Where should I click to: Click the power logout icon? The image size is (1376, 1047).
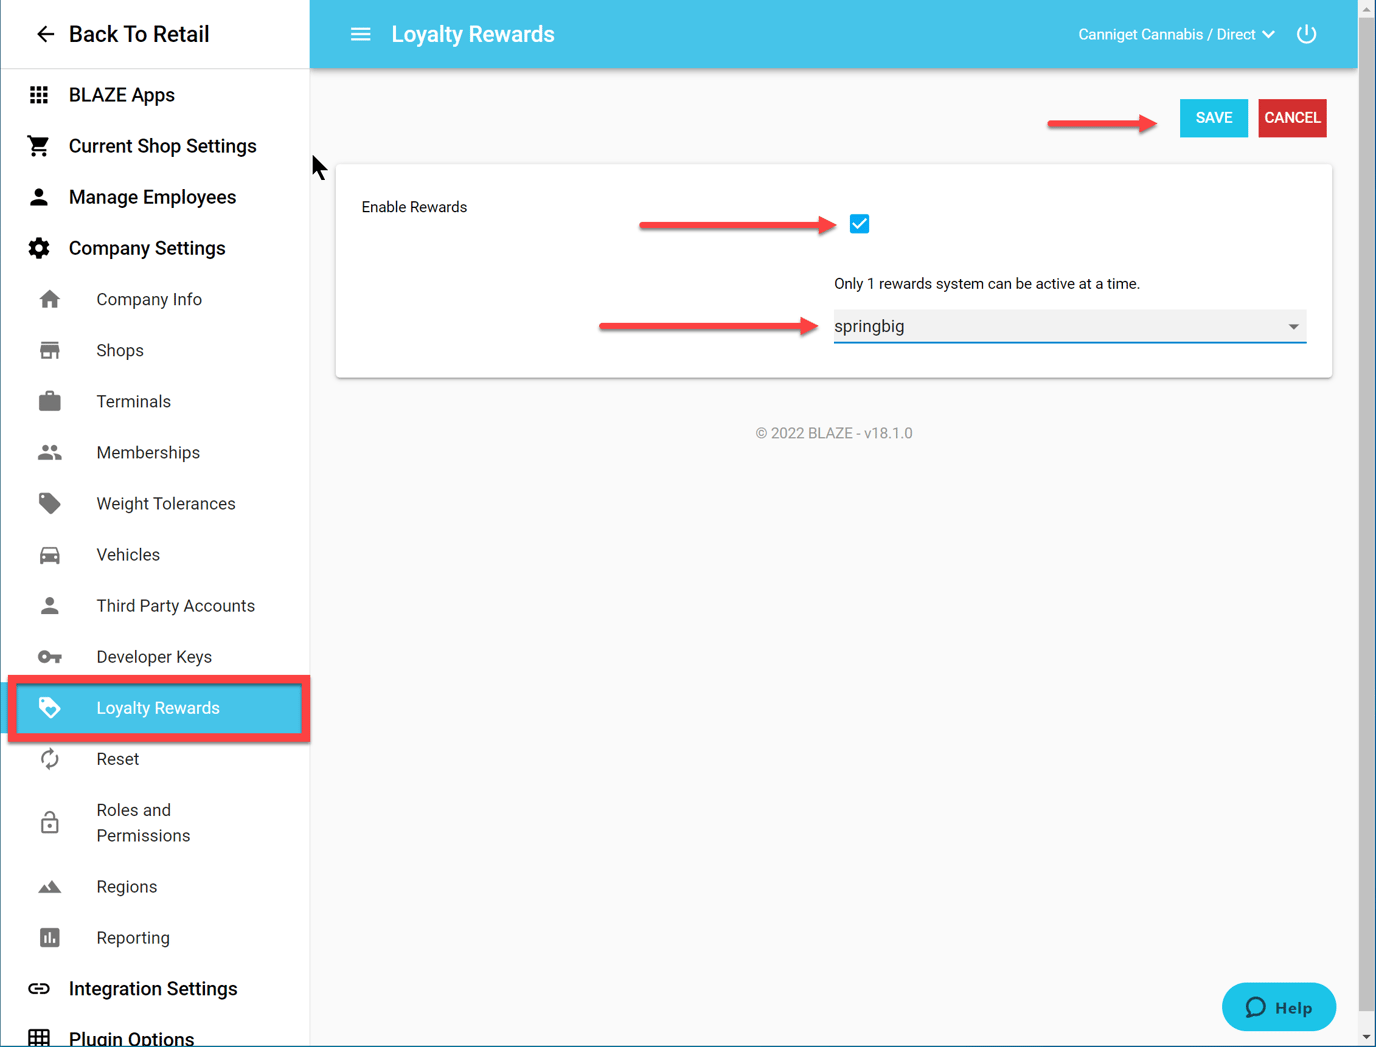pyautogui.click(x=1306, y=34)
